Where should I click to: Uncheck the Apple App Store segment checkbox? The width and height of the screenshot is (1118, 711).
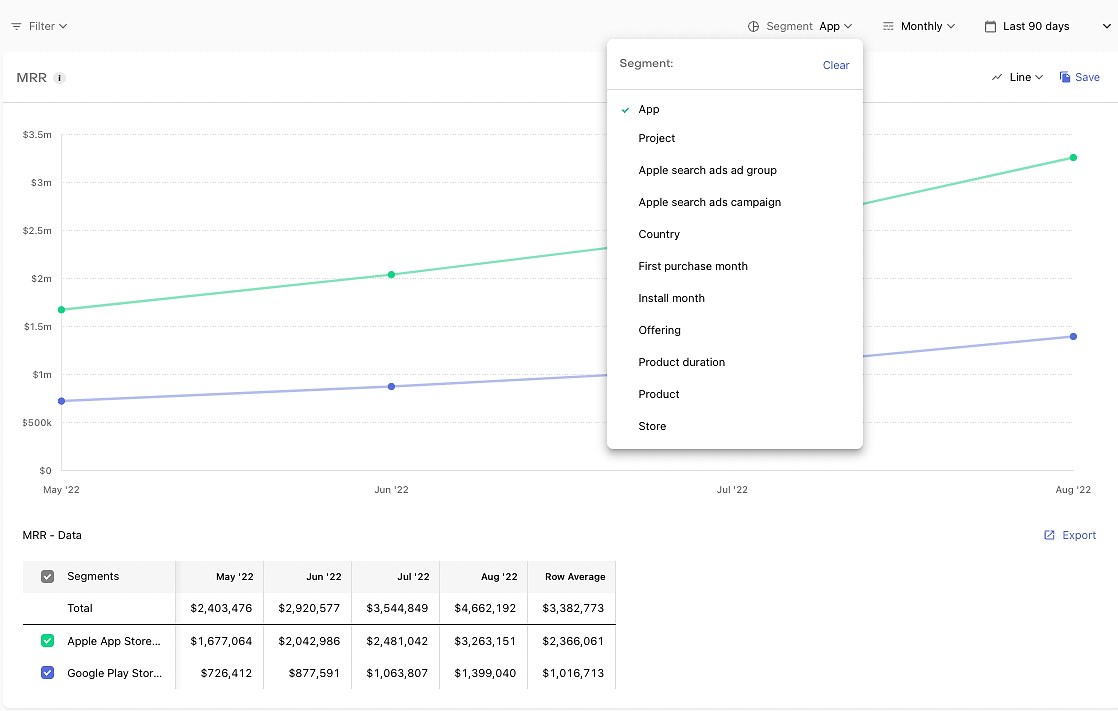(48, 640)
